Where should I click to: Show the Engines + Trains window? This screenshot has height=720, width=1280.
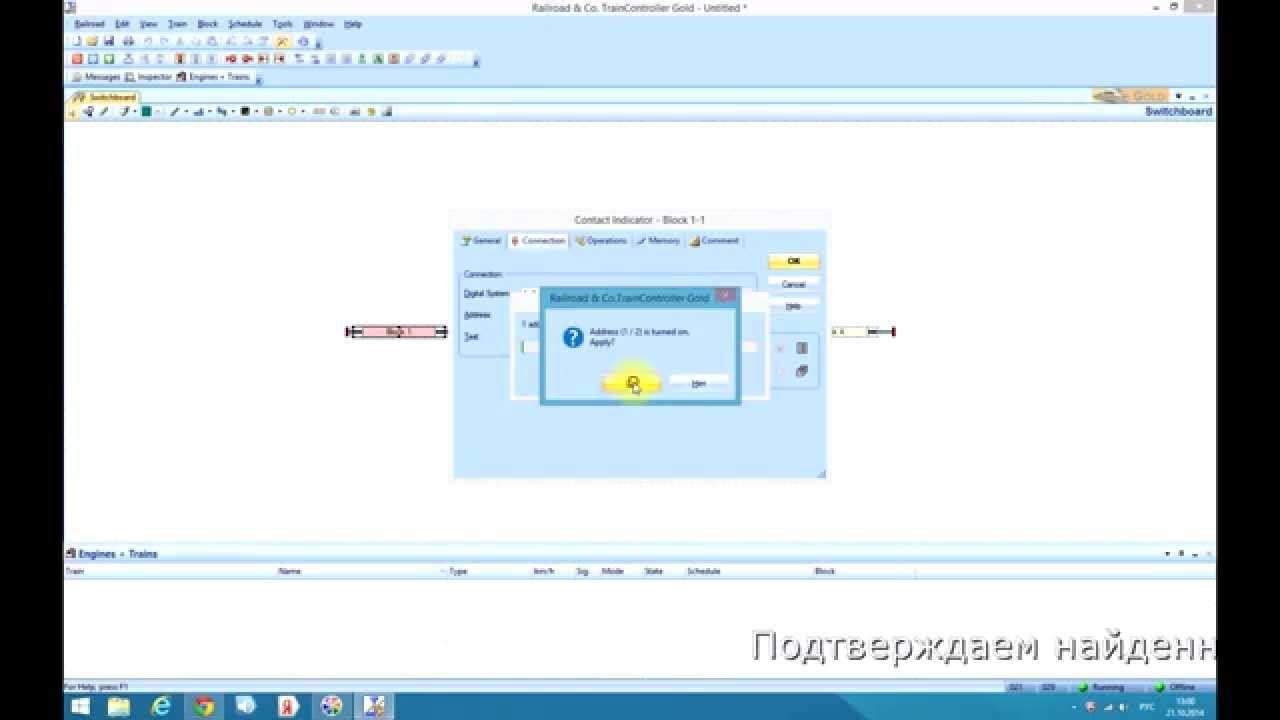point(213,77)
